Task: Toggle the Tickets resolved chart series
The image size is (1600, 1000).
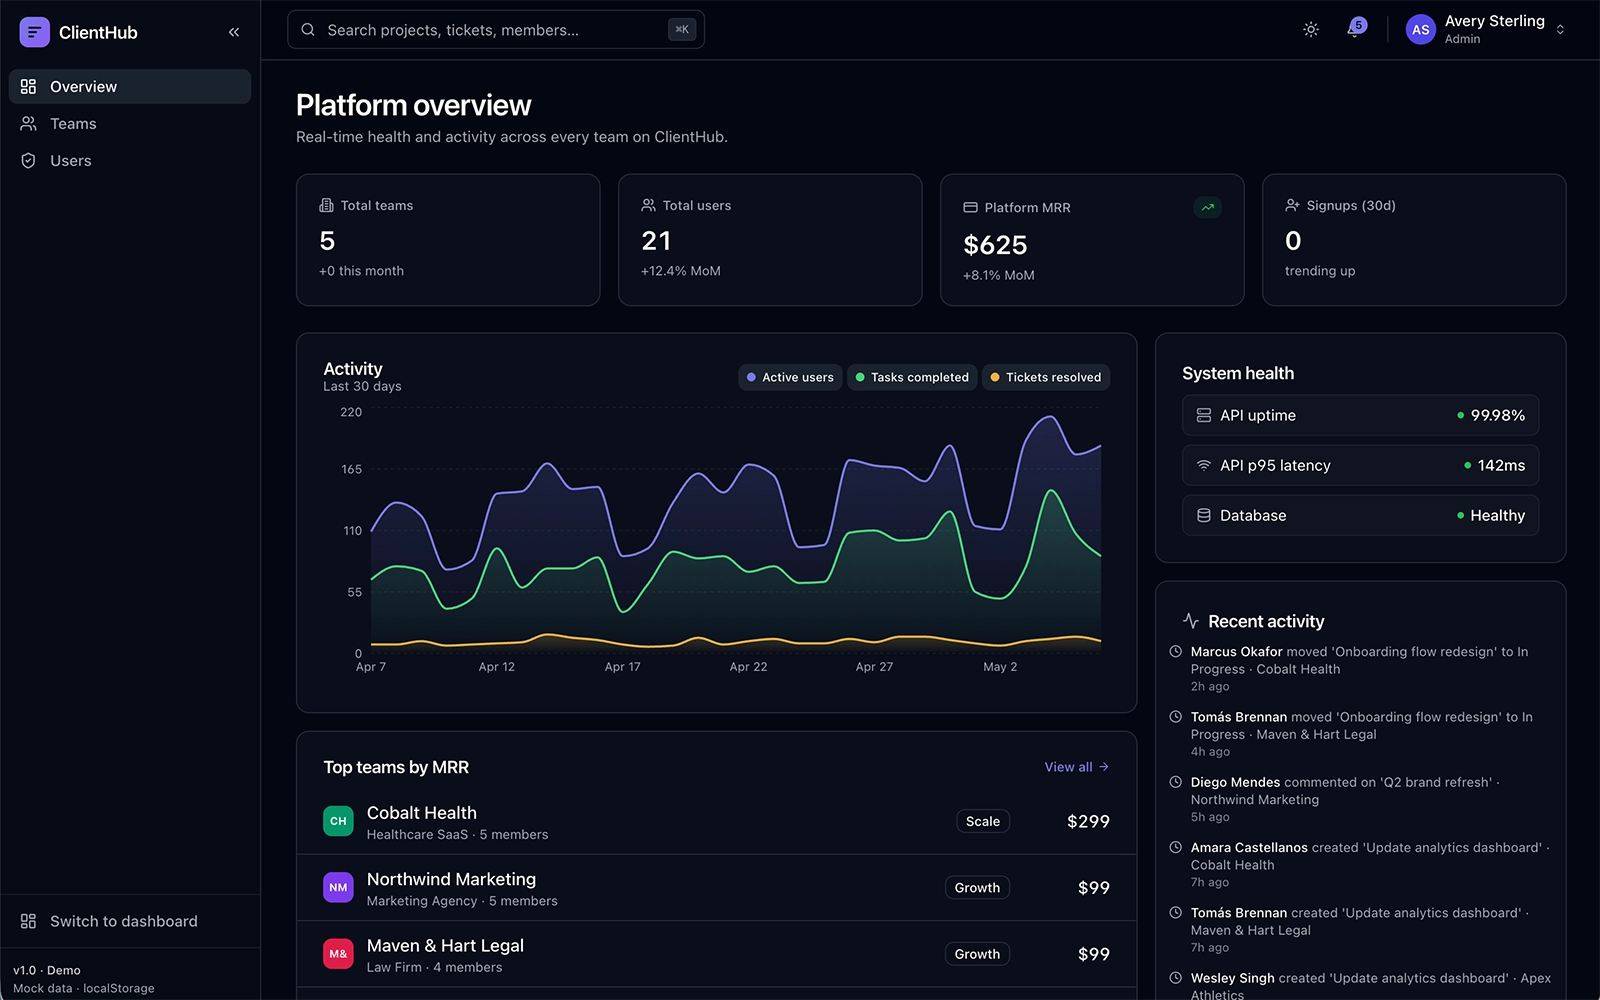Action: click(1046, 377)
